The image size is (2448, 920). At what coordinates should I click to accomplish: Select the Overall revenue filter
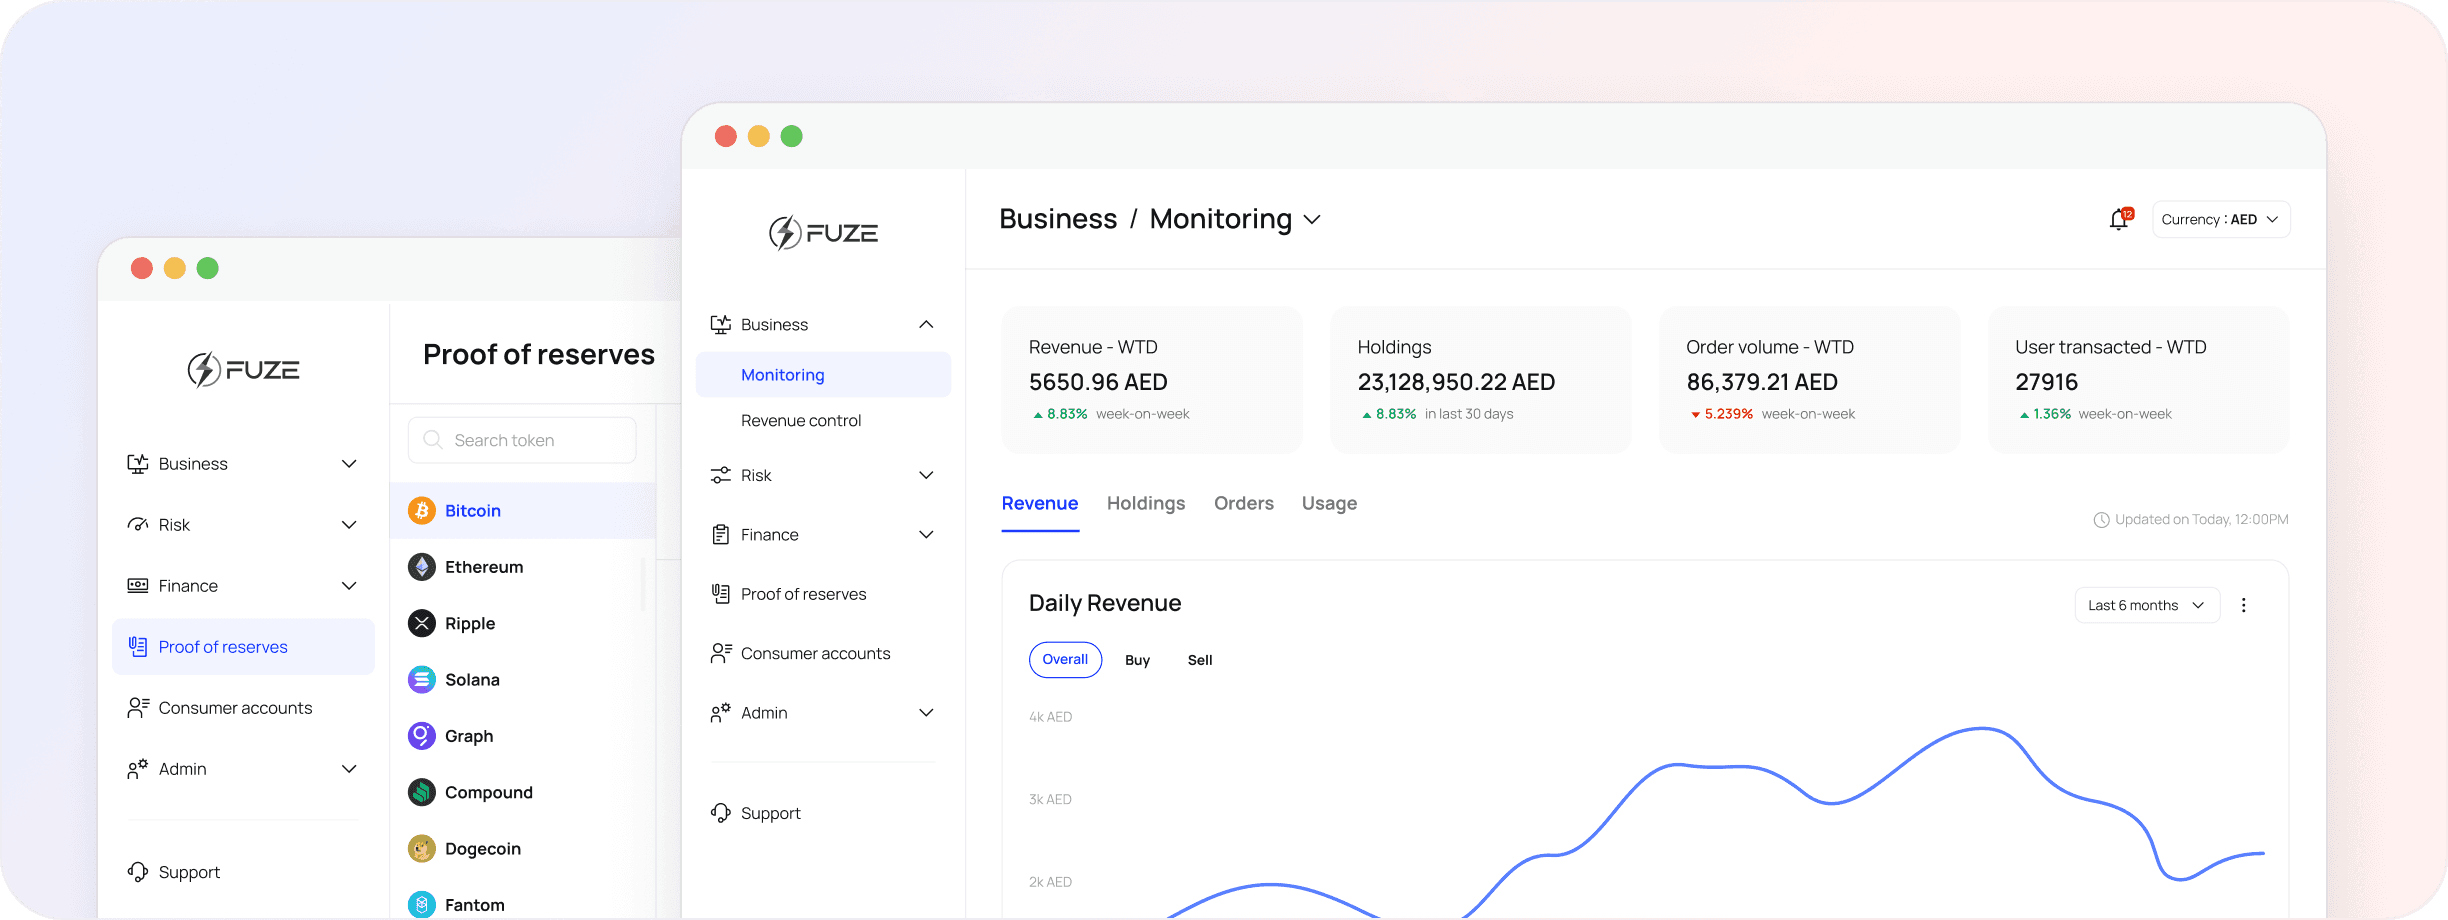[x=1065, y=660]
